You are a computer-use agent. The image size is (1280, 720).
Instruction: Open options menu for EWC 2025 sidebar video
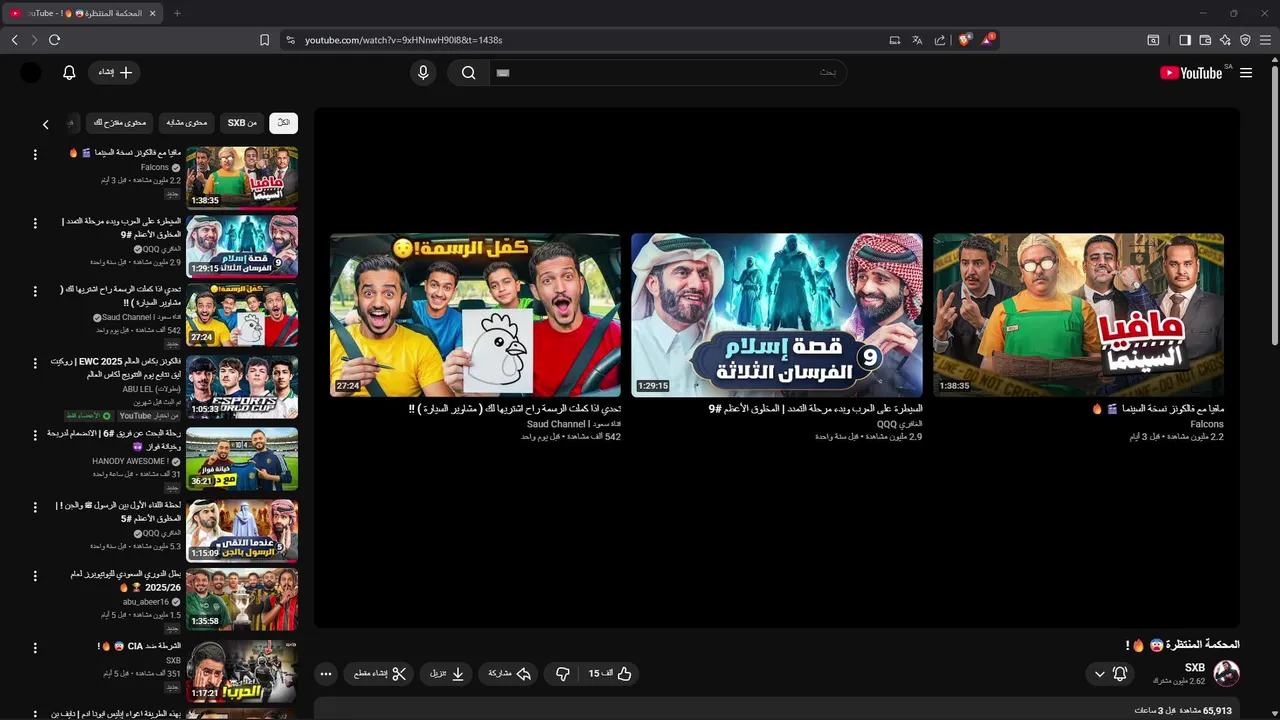point(35,362)
